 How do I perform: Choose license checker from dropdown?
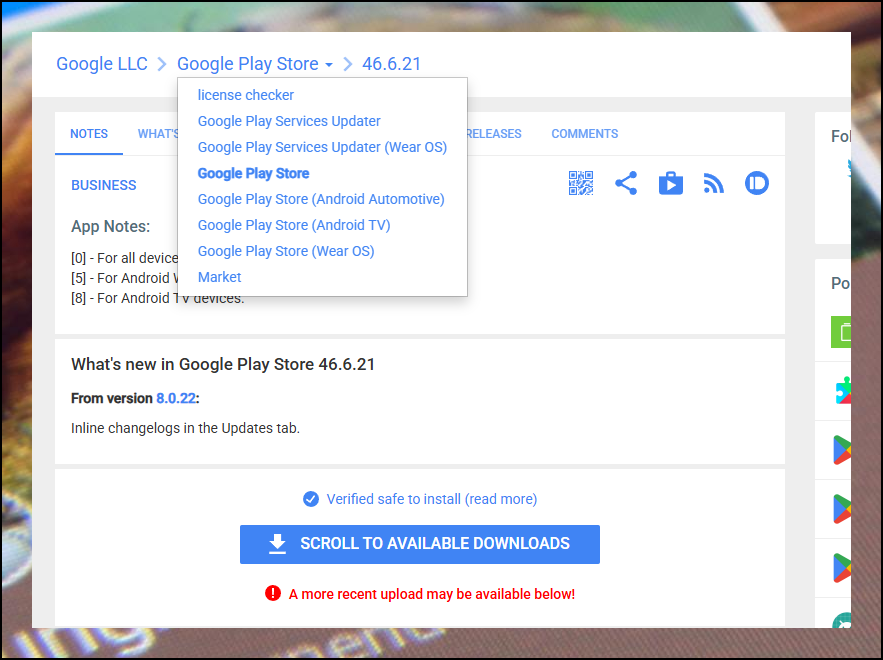pos(246,95)
